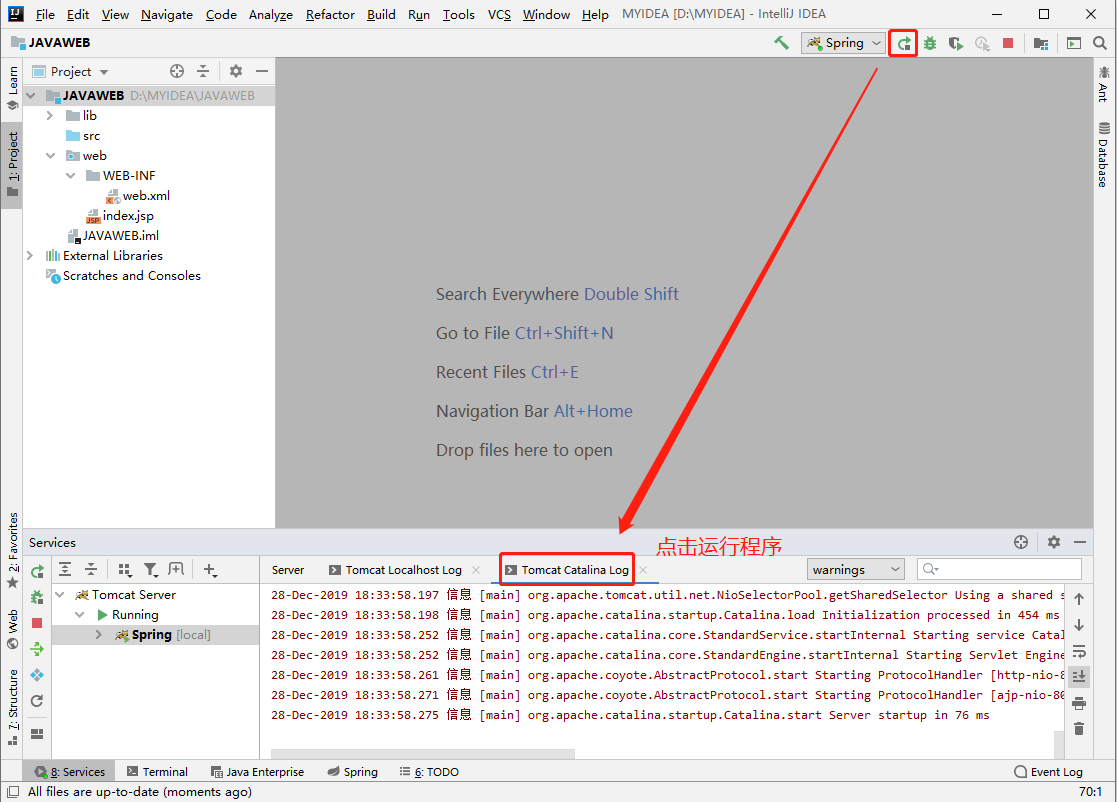Click the log scroll-down arrow icon
This screenshot has width=1117, height=802.
pos(1079,625)
